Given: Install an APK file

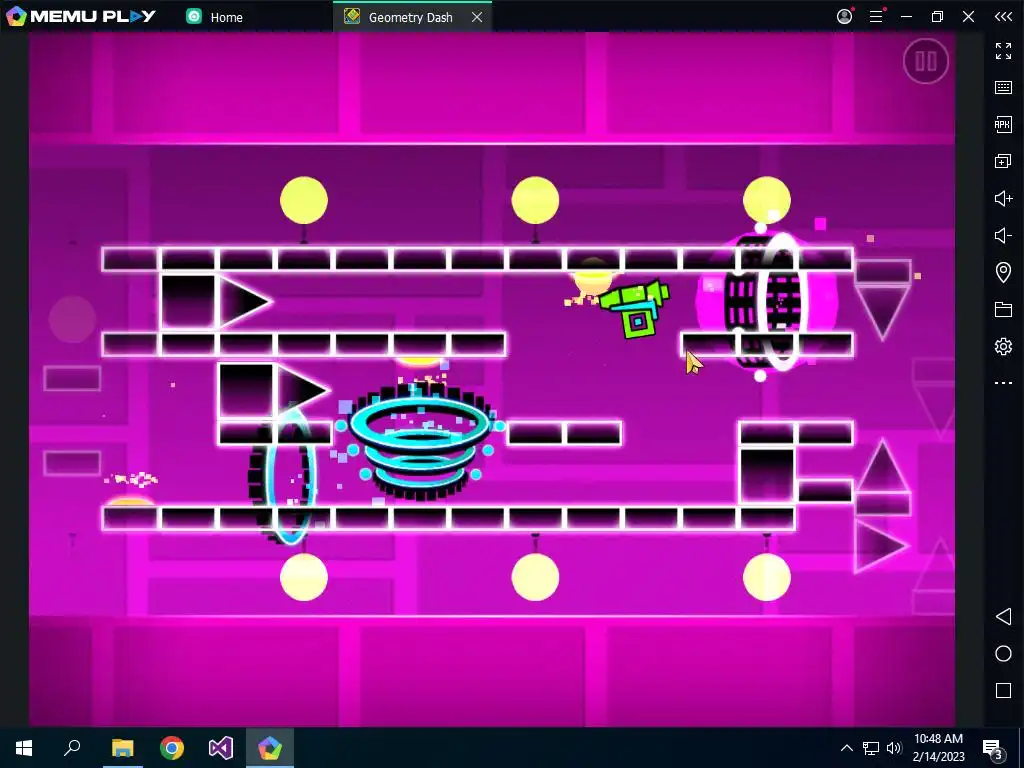Looking at the screenshot, I should (1003, 124).
